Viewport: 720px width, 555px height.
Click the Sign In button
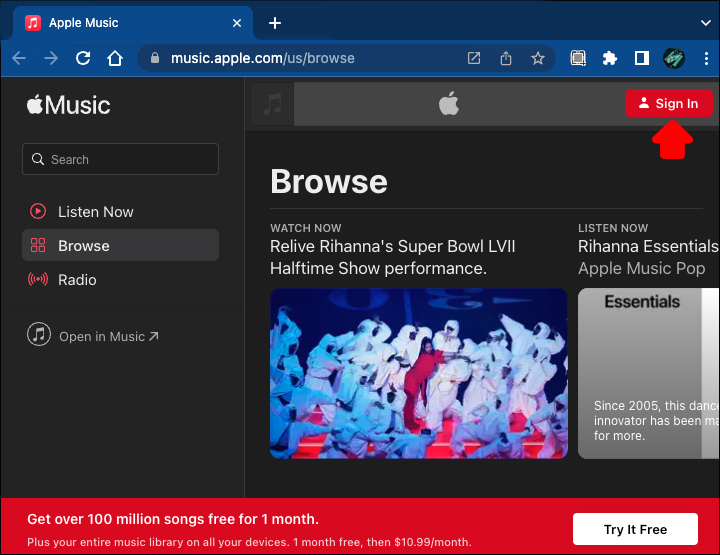[669, 104]
